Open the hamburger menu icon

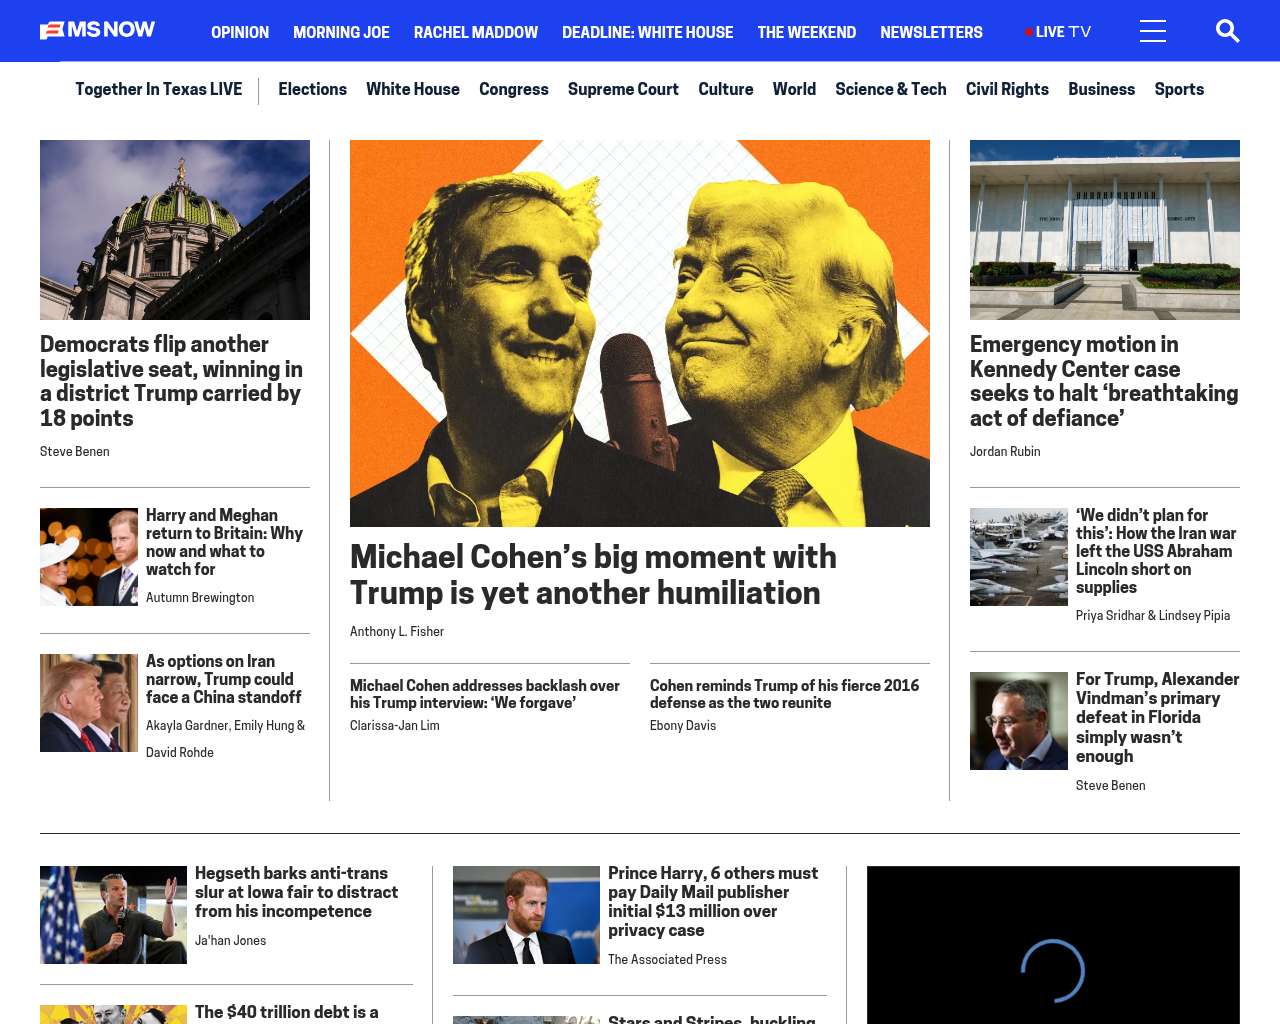(1153, 31)
